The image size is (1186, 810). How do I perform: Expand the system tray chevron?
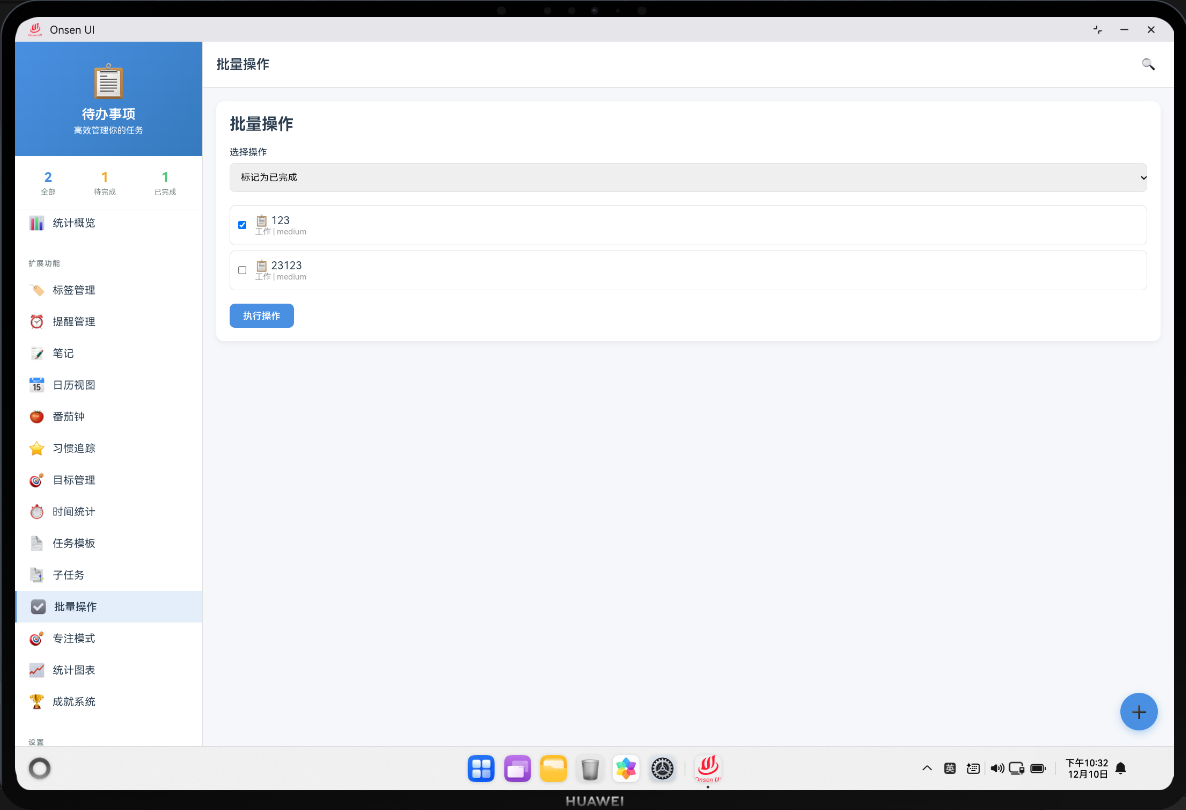tap(927, 768)
